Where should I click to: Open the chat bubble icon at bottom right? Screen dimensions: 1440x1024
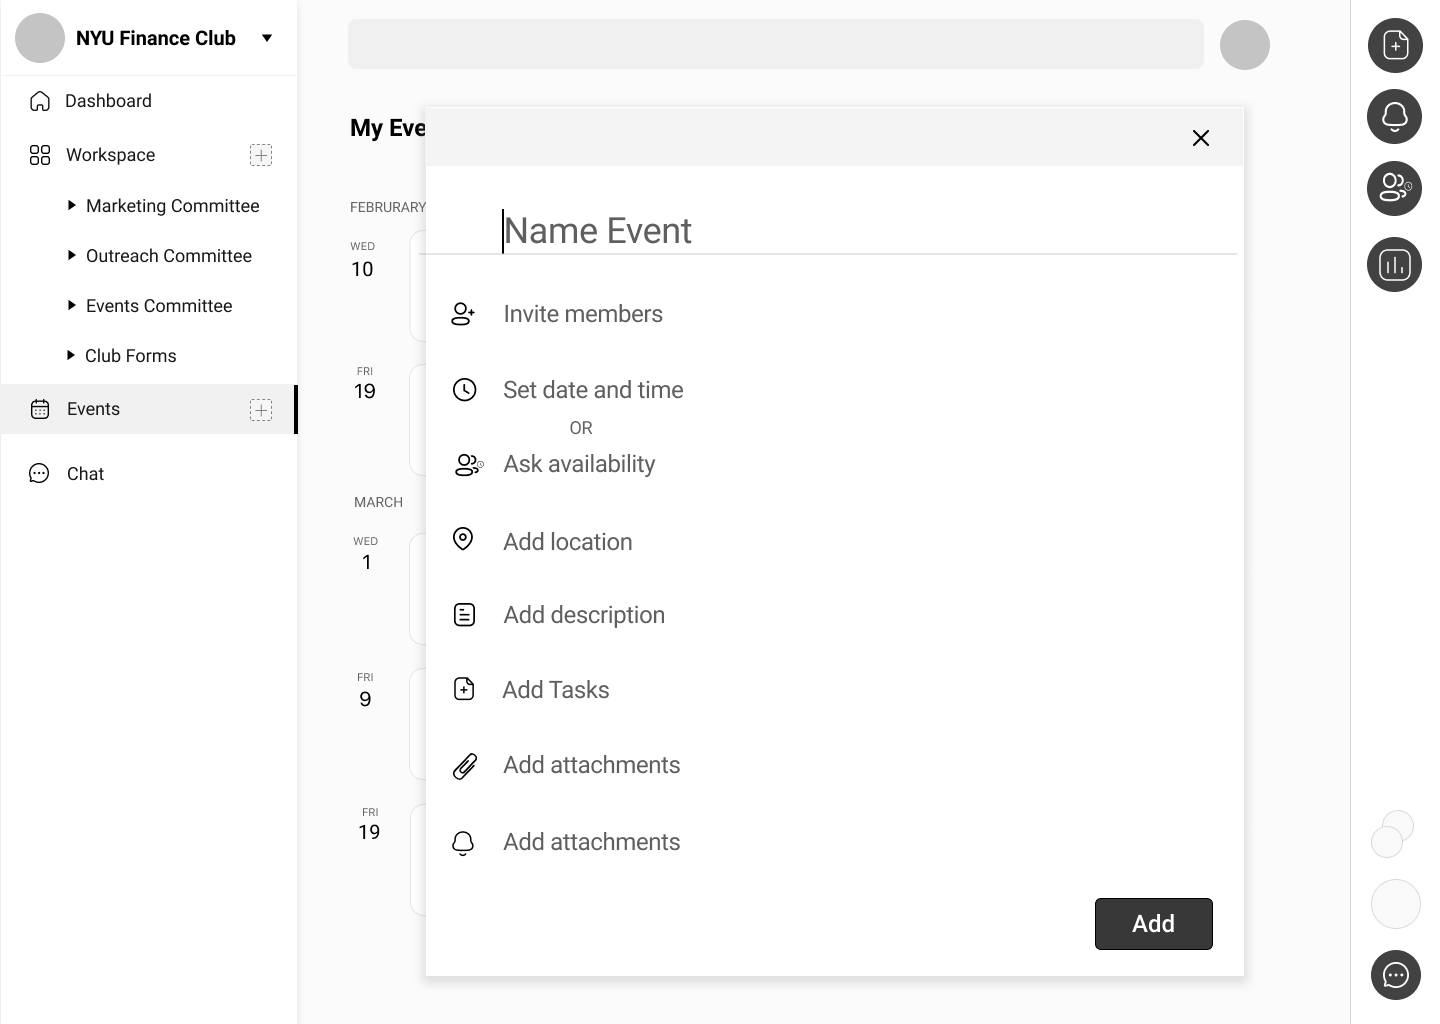(x=1395, y=975)
